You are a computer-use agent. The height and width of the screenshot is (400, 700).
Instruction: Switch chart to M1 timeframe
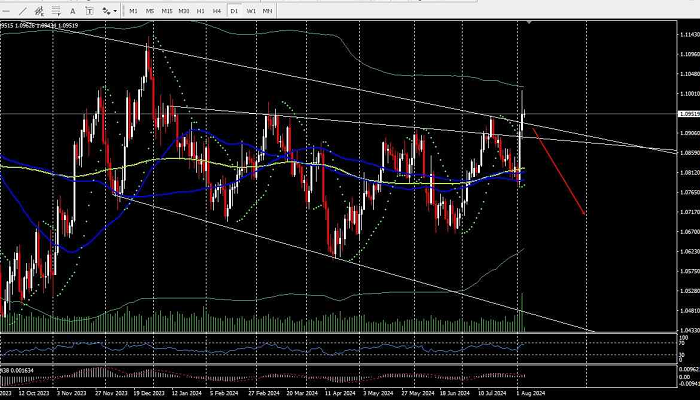(133, 10)
